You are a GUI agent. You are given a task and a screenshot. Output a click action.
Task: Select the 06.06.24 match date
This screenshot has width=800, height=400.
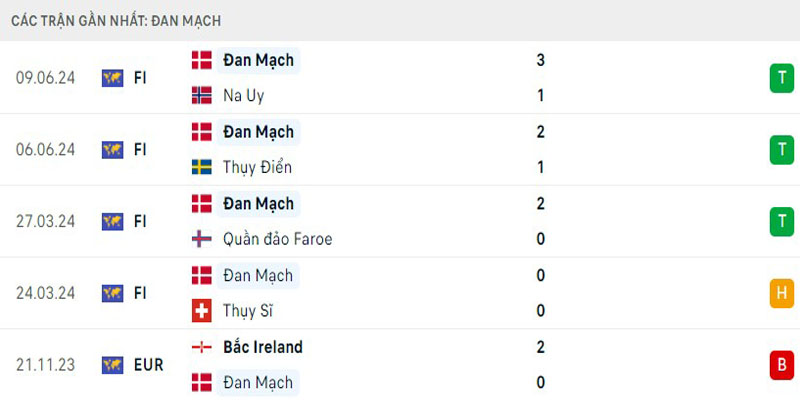pyautogui.click(x=45, y=150)
